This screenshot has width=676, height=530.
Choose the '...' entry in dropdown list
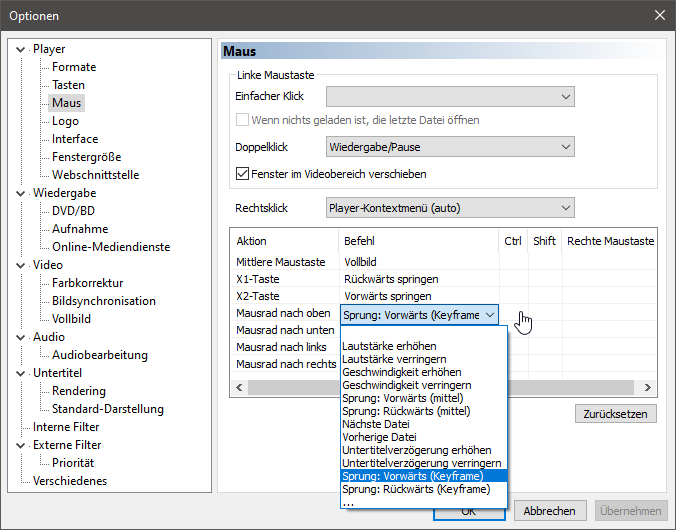click(x=424, y=502)
